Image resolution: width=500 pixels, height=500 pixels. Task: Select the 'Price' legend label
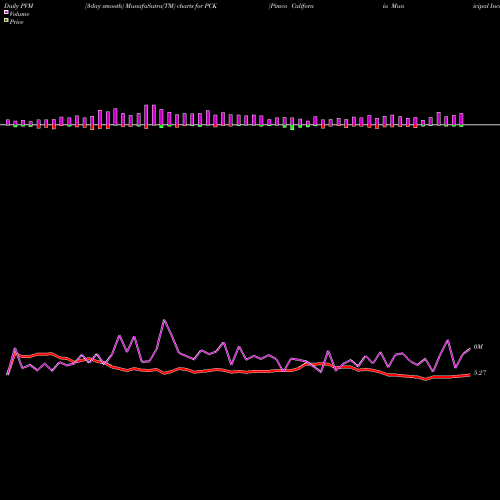click(16, 22)
